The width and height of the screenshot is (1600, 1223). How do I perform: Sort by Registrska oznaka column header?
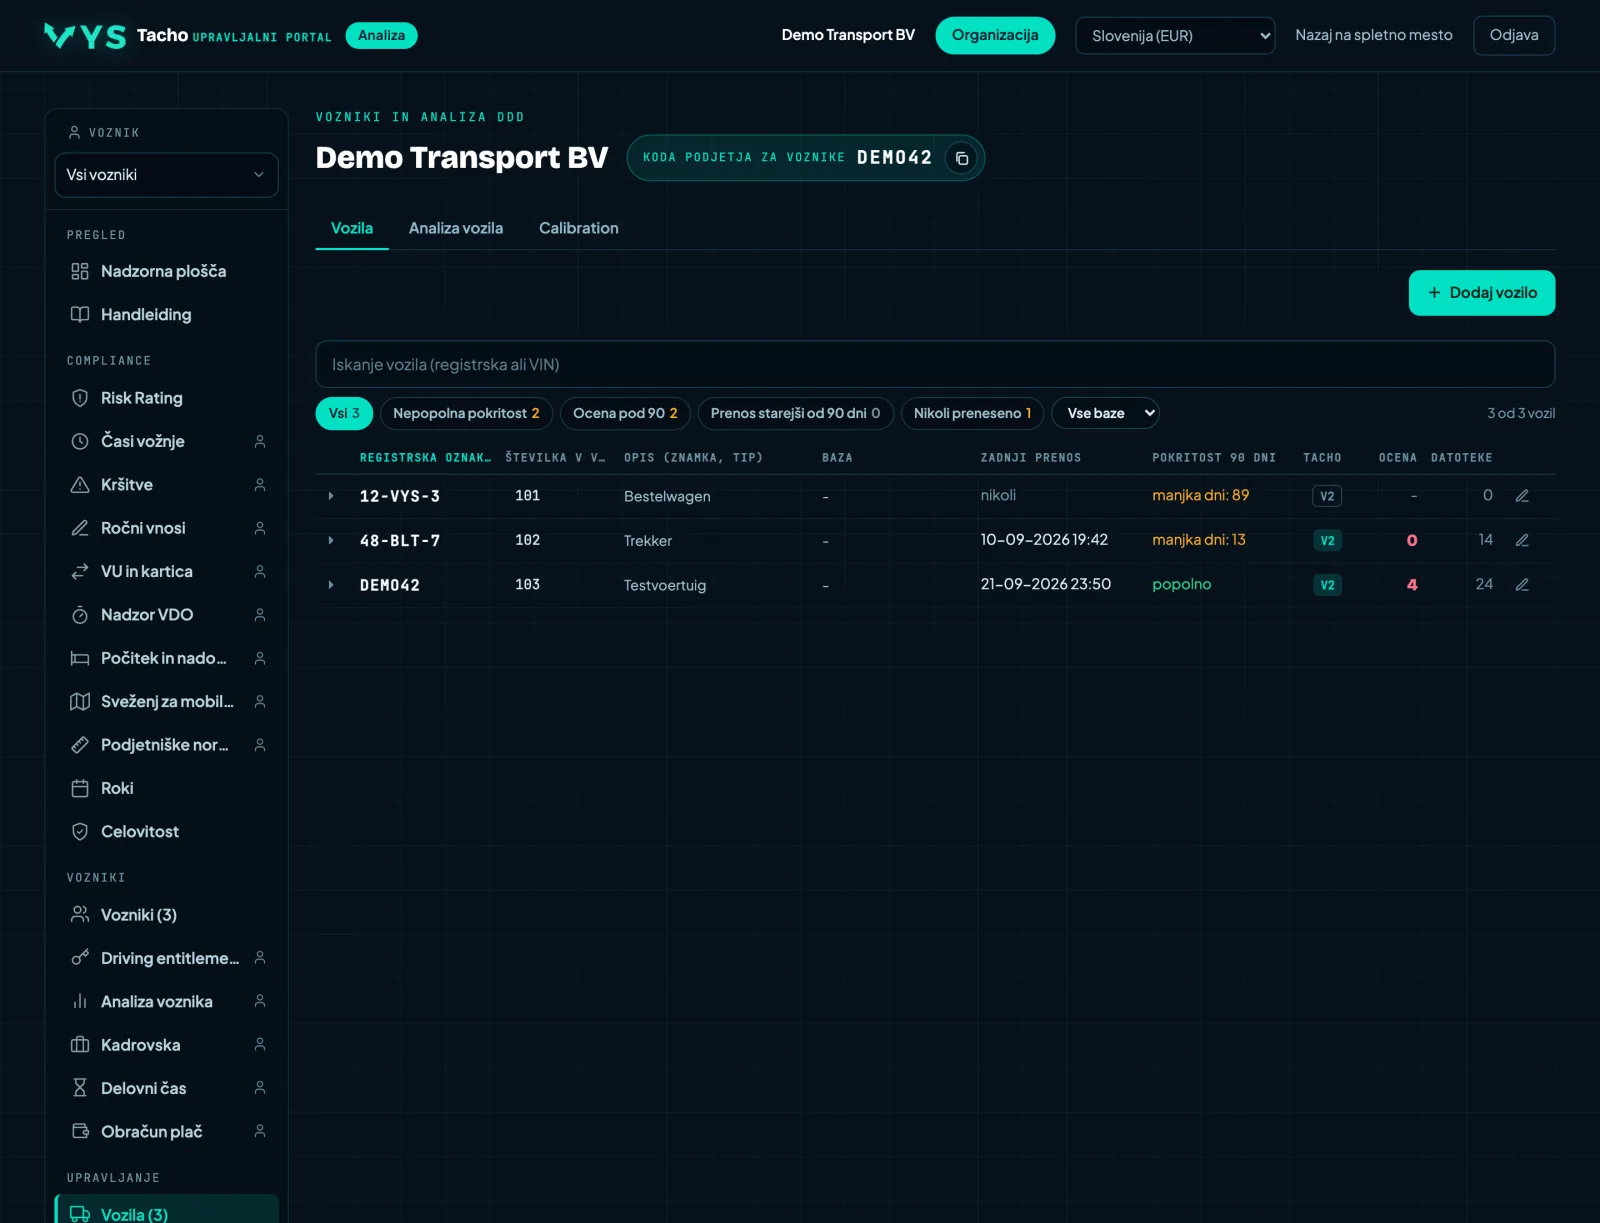tap(425, 458)
